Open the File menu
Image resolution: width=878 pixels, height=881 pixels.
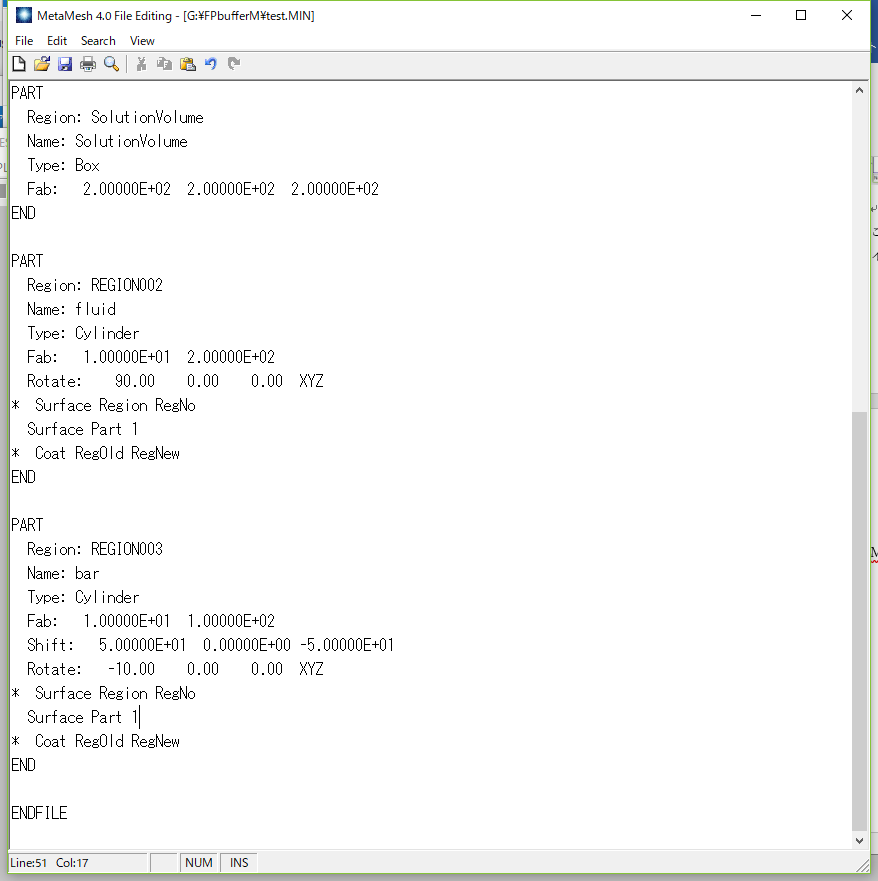[x=24, y=41]
